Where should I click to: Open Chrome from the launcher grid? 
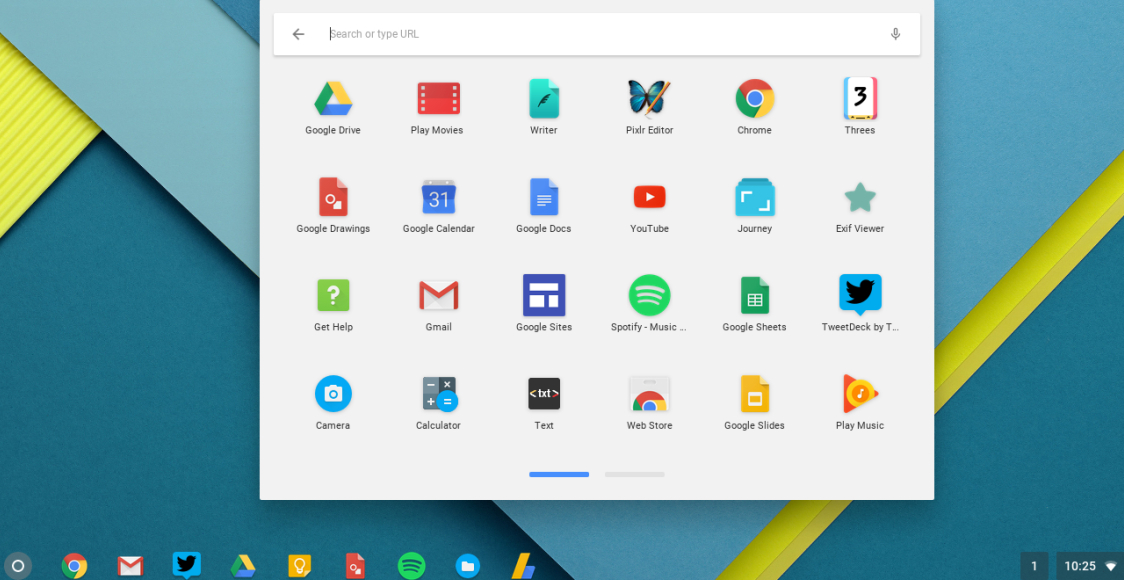pyautogui.click(x=754, y=99)
